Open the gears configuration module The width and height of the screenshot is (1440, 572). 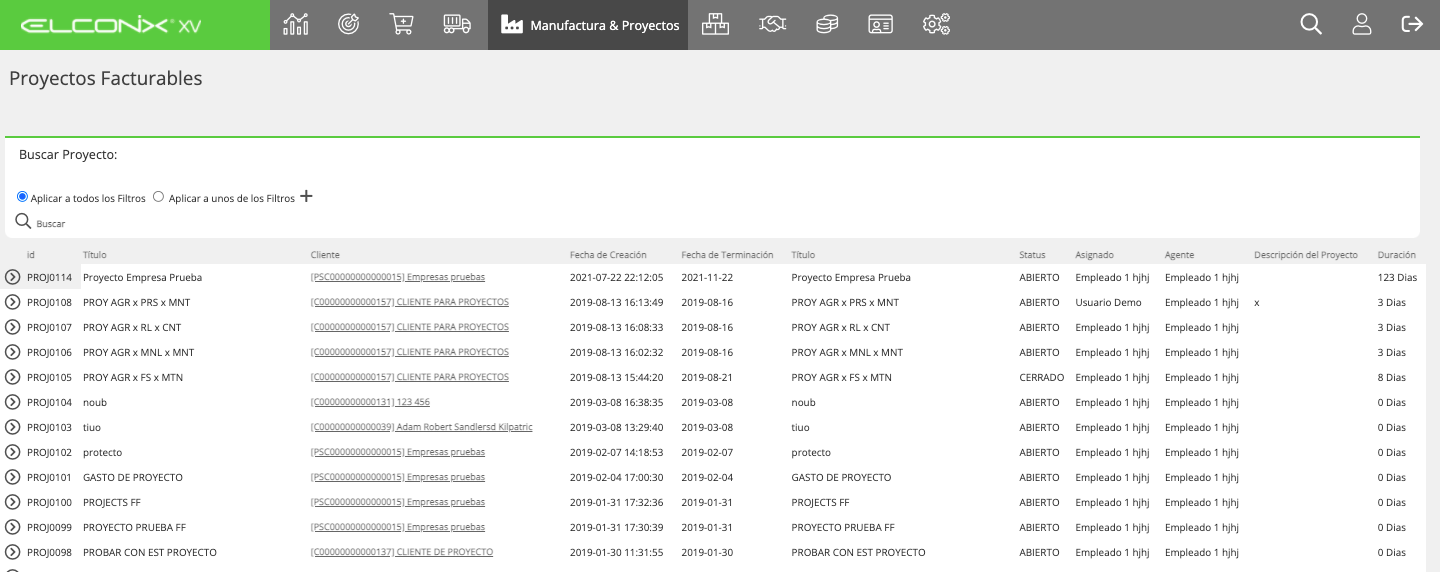coord(936,25)
